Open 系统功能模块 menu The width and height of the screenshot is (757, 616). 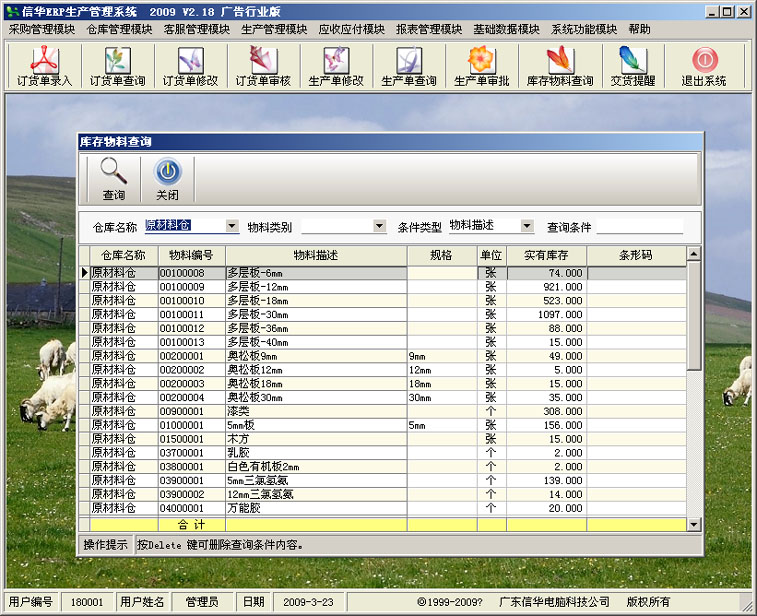(x=584, y=29)
